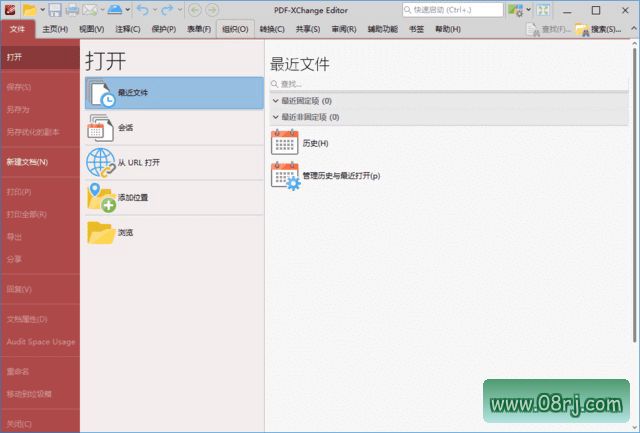Select Recent Files (最近文件) in Open list
Image resolution: width=640 pixels, height=433 pixels.
coord(174,92)
